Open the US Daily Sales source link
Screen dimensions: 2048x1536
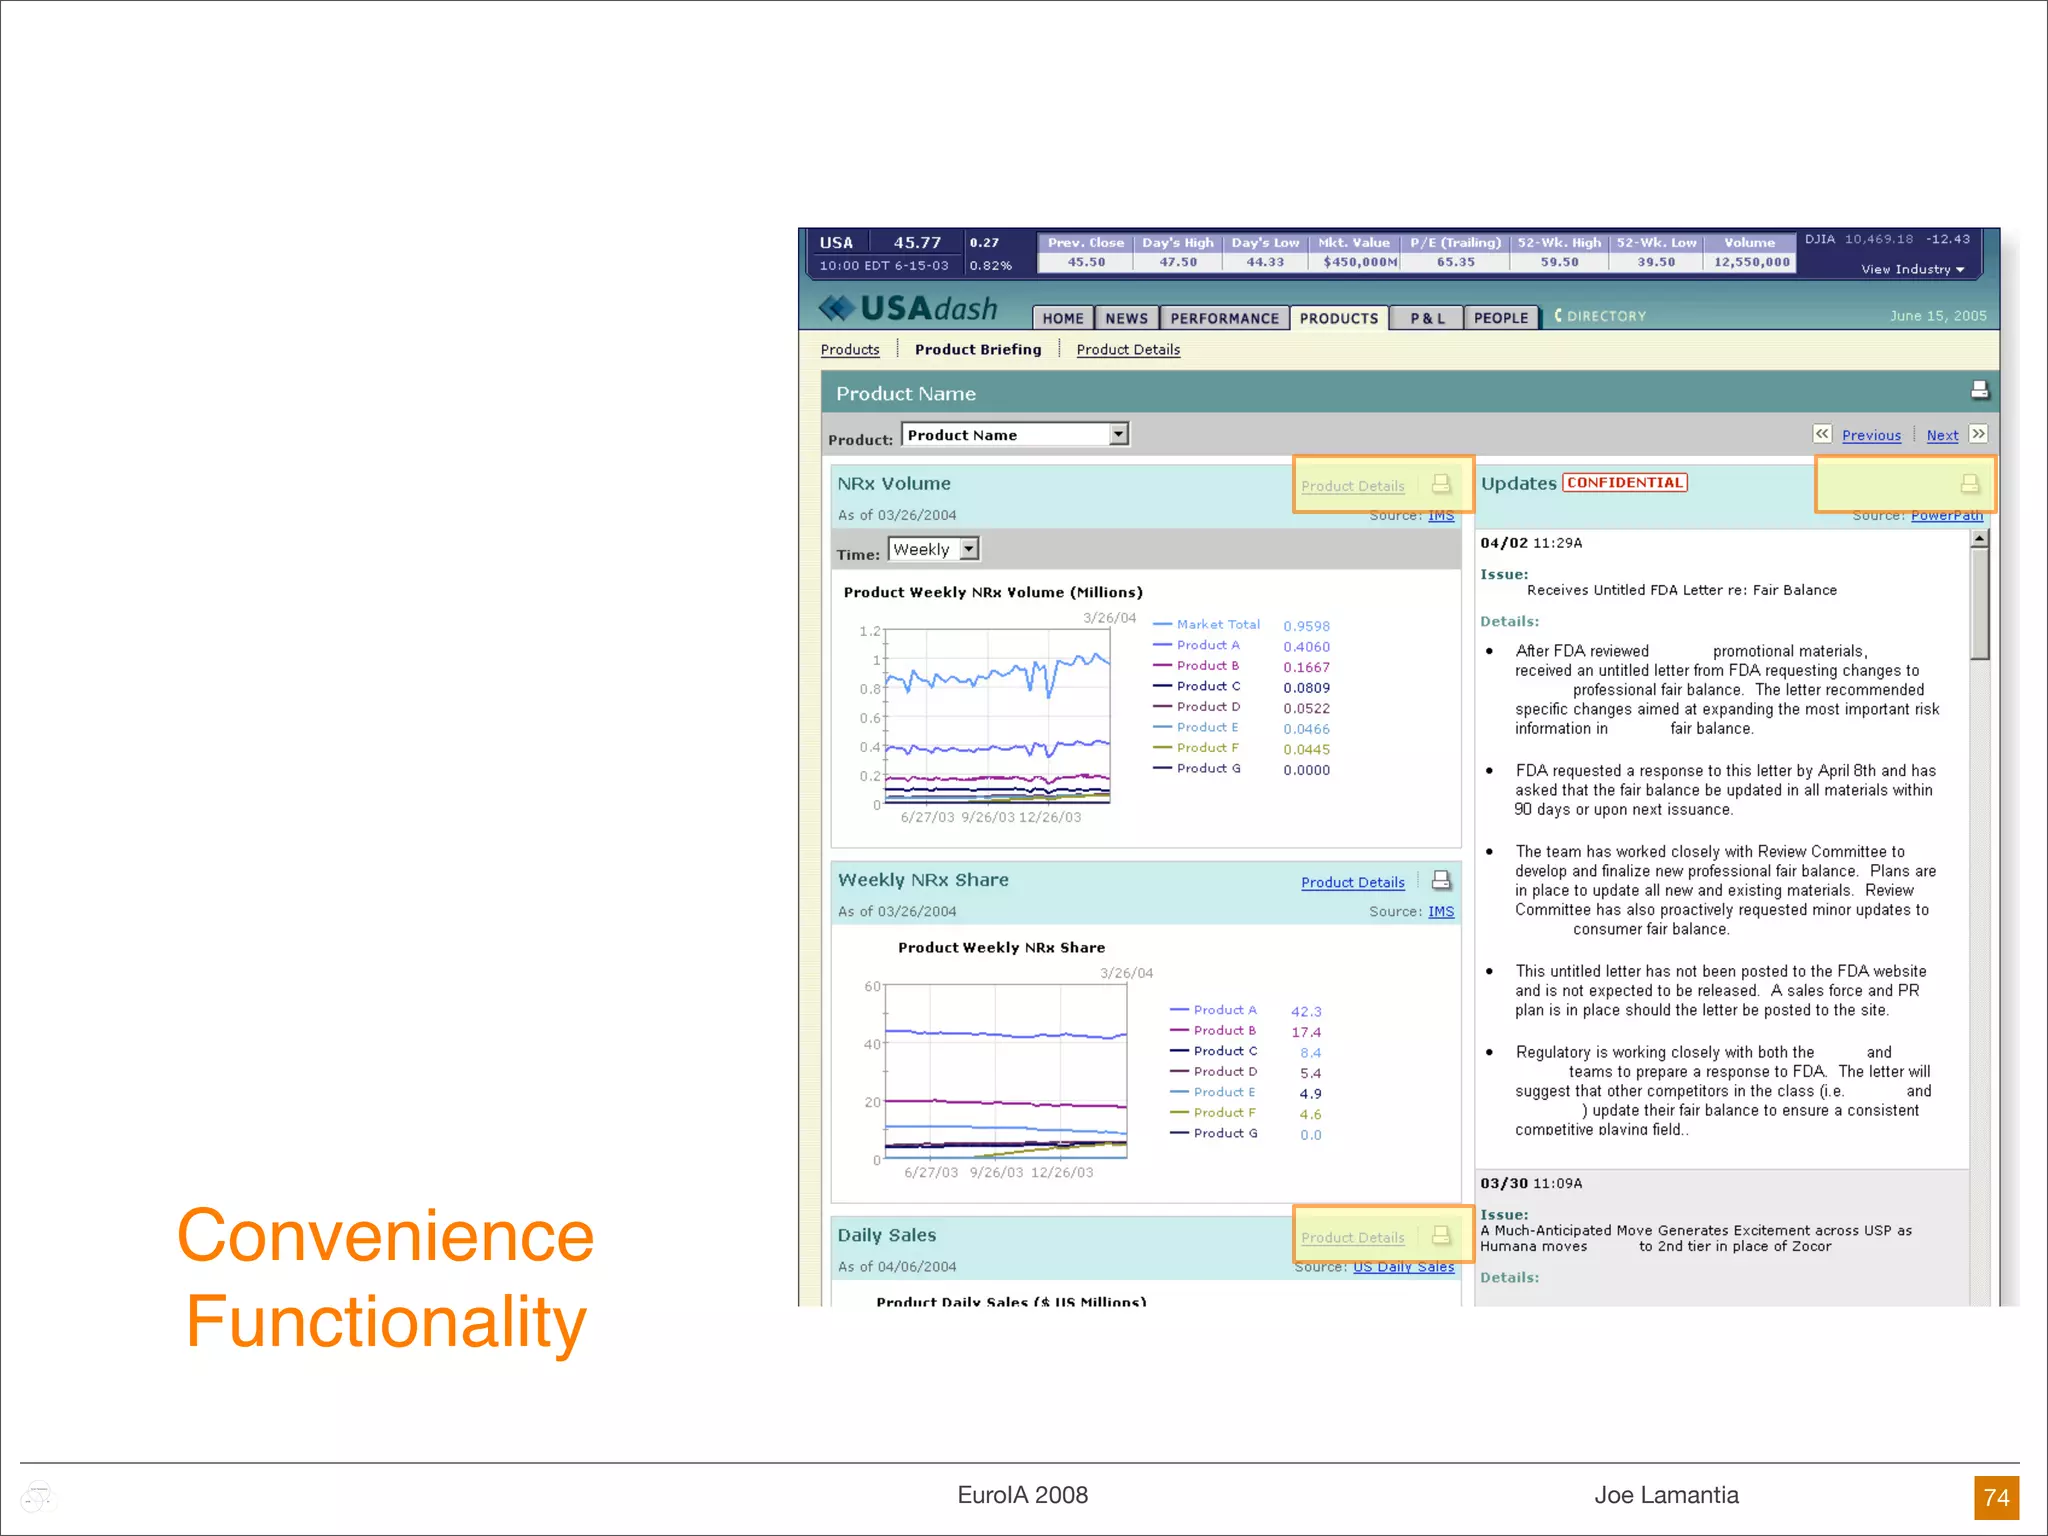click(x=1403, y=1267)
